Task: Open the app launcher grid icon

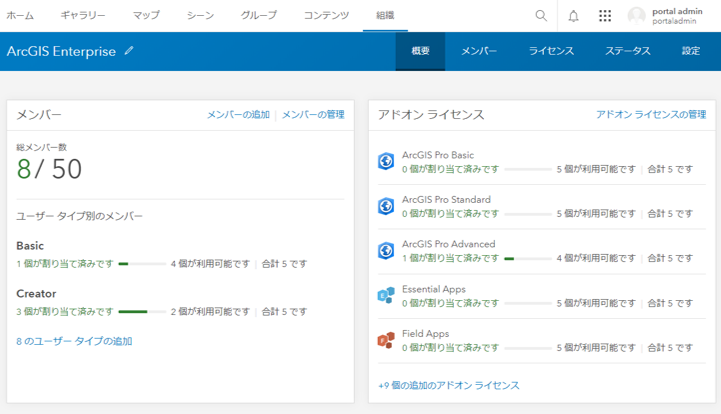Action: (x=605, y=16)
